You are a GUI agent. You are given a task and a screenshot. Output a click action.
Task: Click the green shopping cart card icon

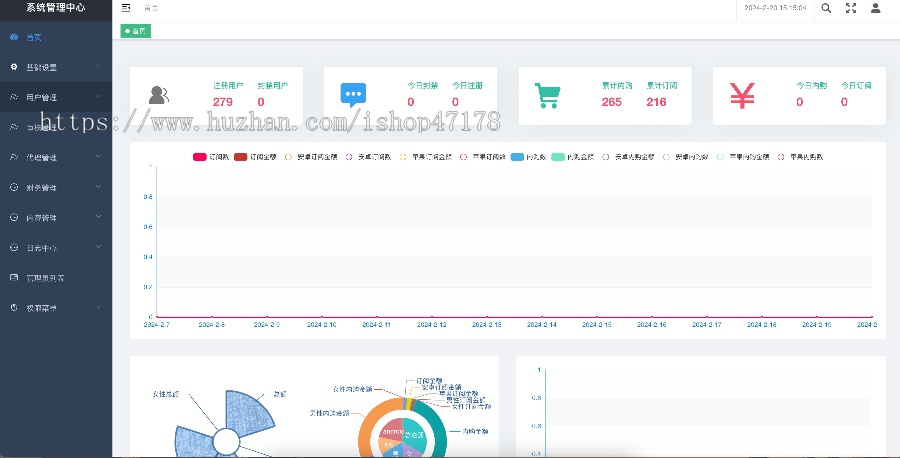coord(548,95)
